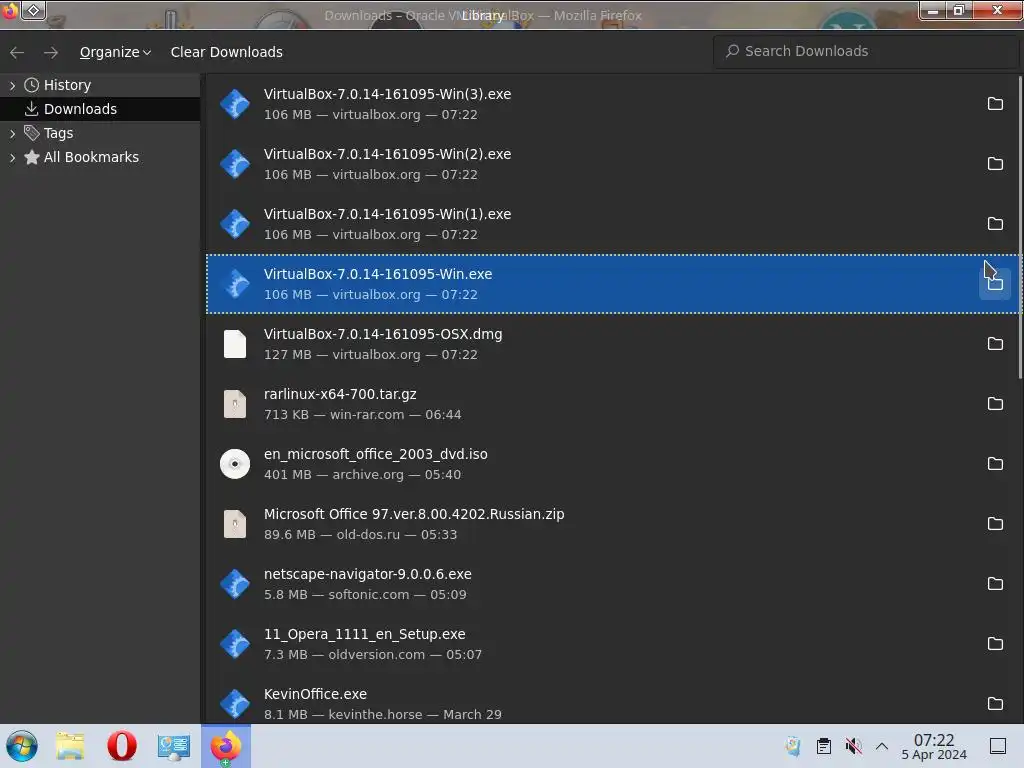This screenshot has height=768, width=1024.
Task: Clear Downloads list
Action: pos(227,52)
